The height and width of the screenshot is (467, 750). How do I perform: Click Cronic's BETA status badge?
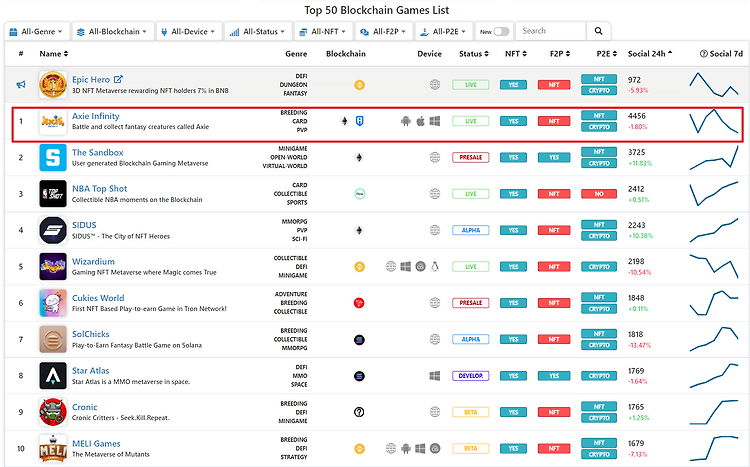(x=471, y=412)
